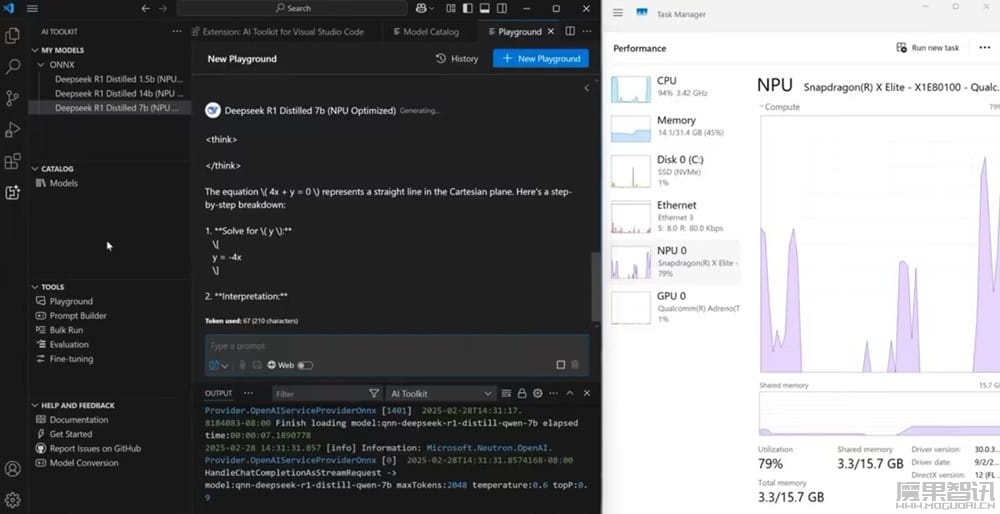Select CPU in Task Manager performance list
The height and width of the screenshot is (514, 1000).
click(675, 87)
